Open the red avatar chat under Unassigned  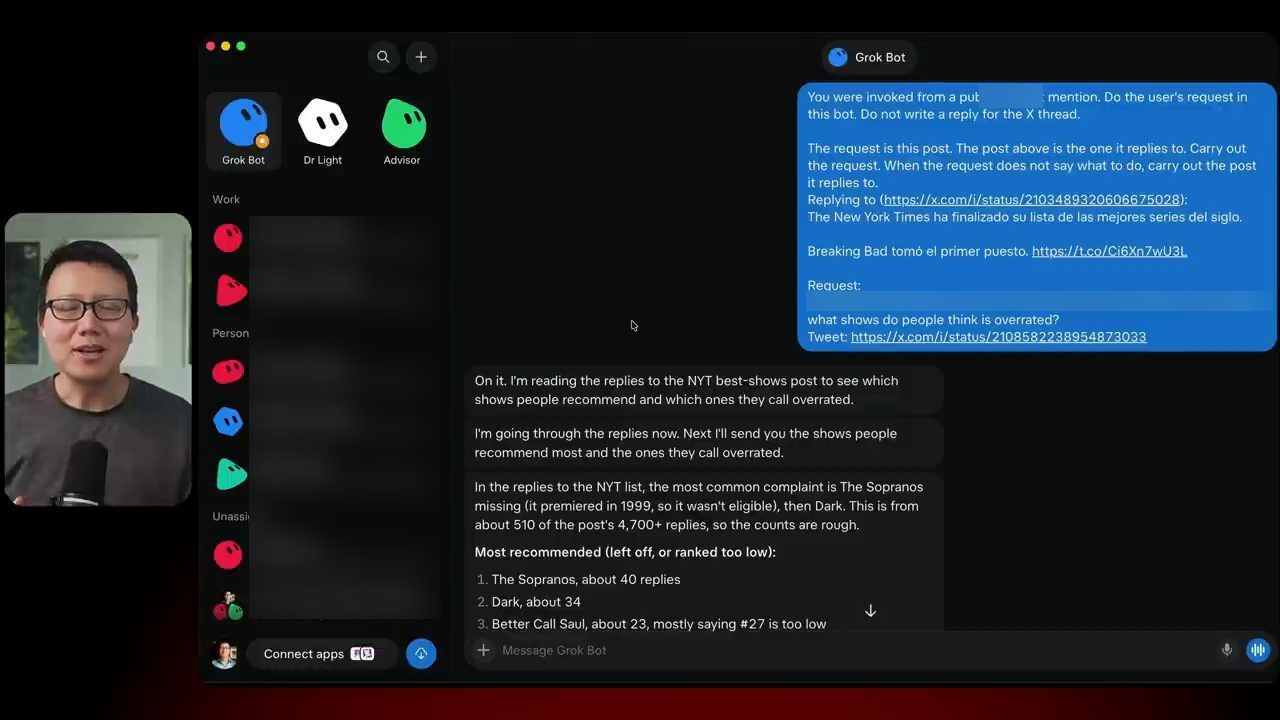pyautogui.click(x=228, y=554)
